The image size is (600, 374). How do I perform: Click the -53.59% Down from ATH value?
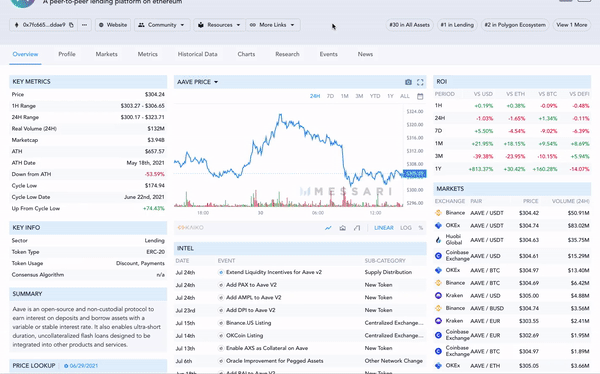pos(155,174)
